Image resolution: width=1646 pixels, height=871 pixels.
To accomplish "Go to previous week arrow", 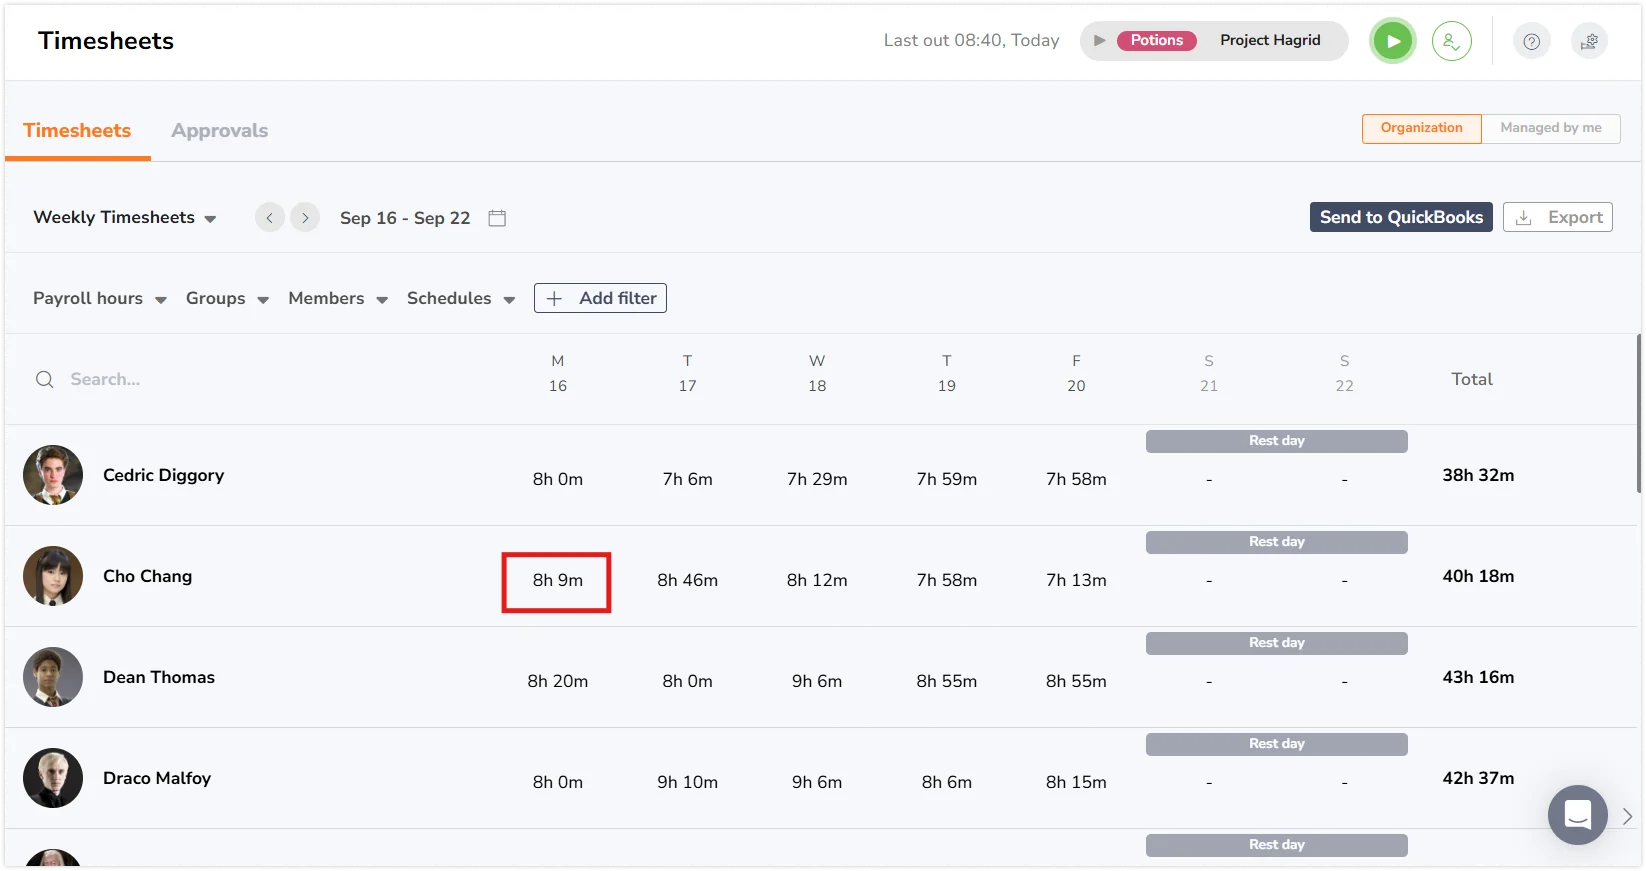I will click(270, 217).
